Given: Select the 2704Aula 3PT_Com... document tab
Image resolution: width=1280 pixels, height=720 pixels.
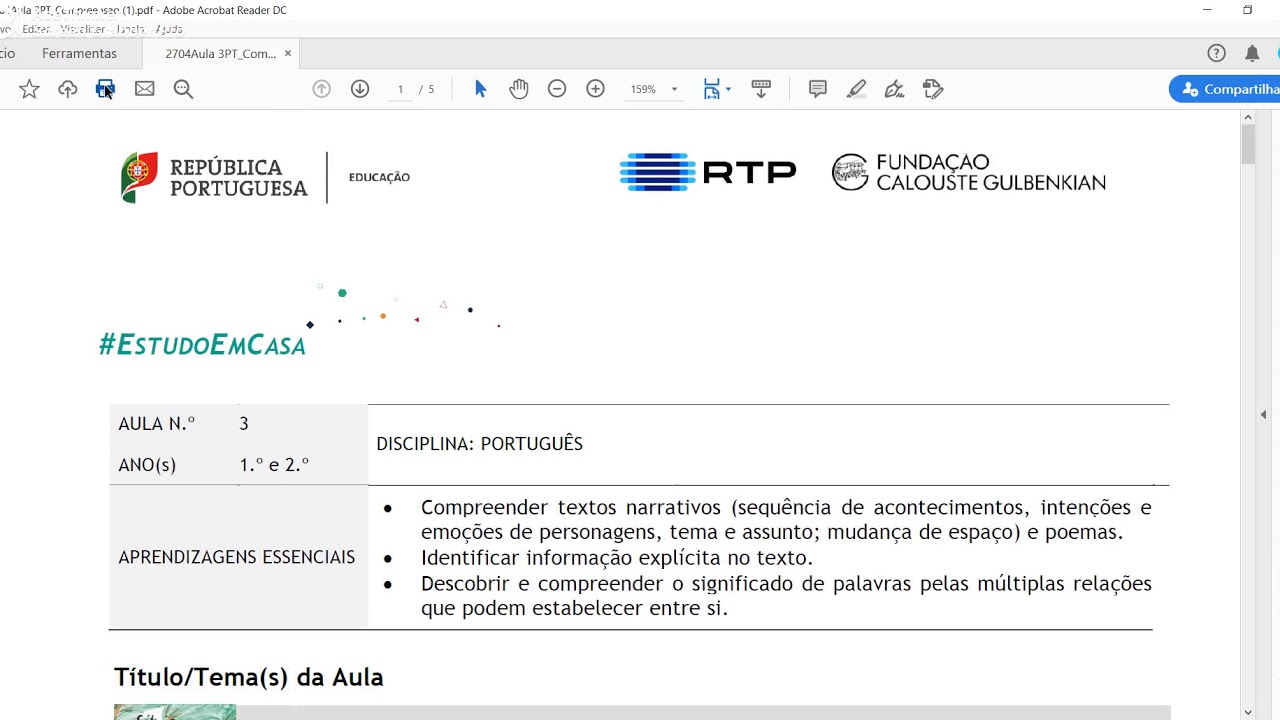Looking at the screenshot, I should click(220, 53).
